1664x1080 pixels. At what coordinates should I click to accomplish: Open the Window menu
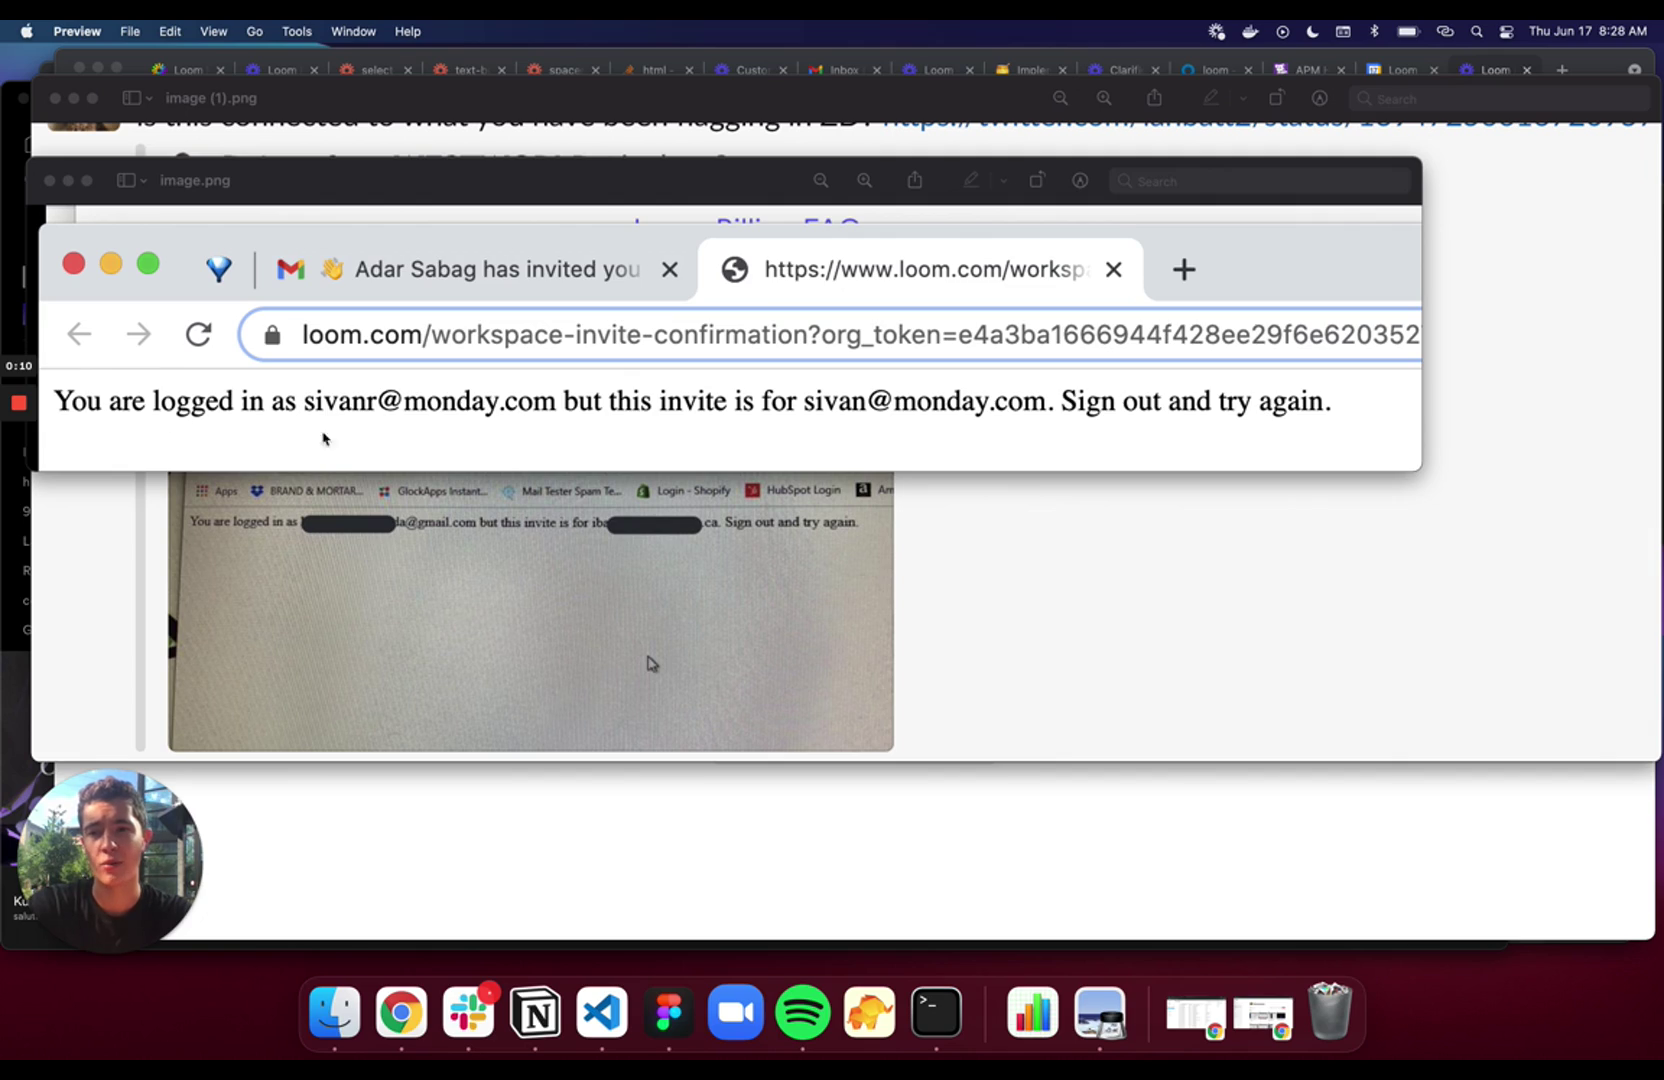(x=353, y=31)
